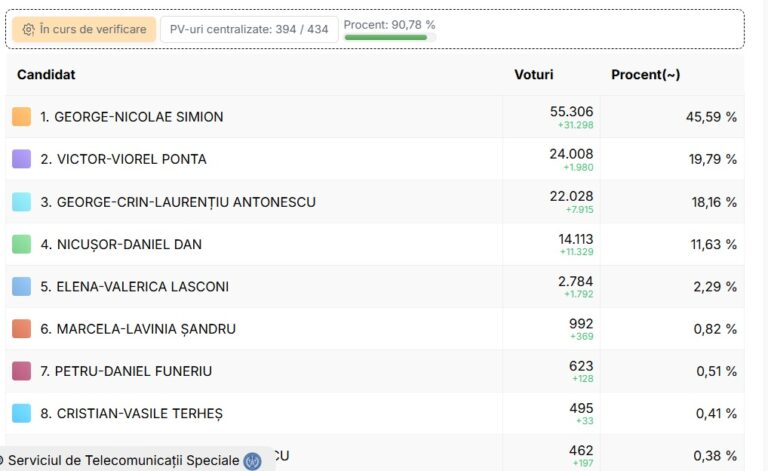Click the percentage 2,29 %
This screenshot has height=471, width=768.
(715, 286)
